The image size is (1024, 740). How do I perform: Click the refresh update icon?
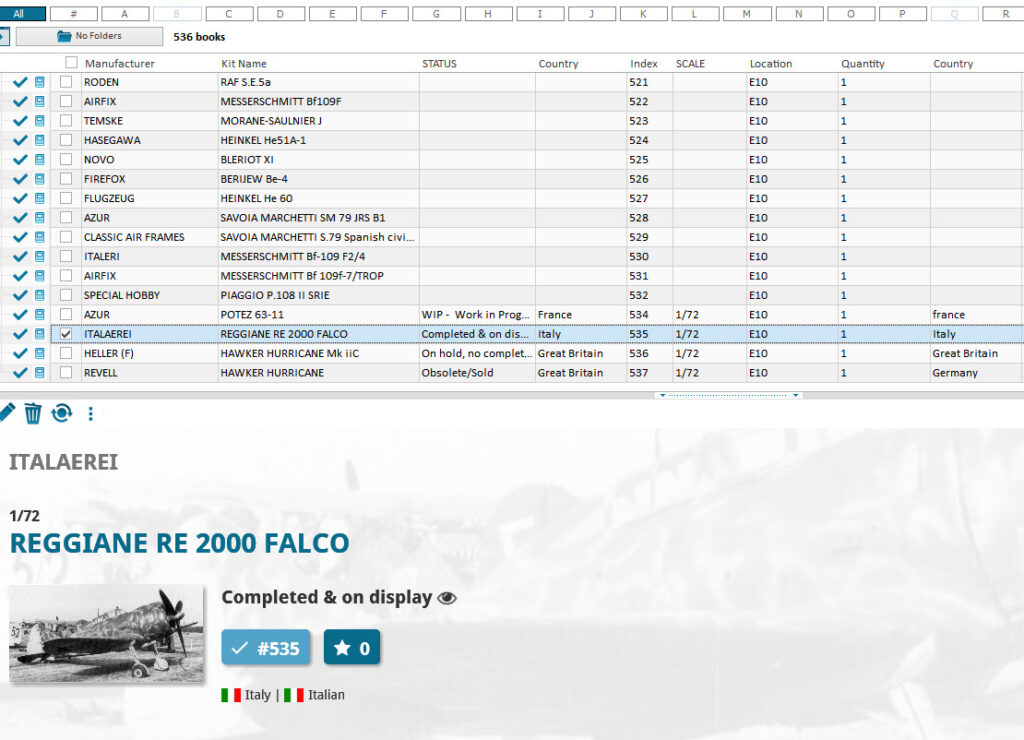tap(62, 413)
